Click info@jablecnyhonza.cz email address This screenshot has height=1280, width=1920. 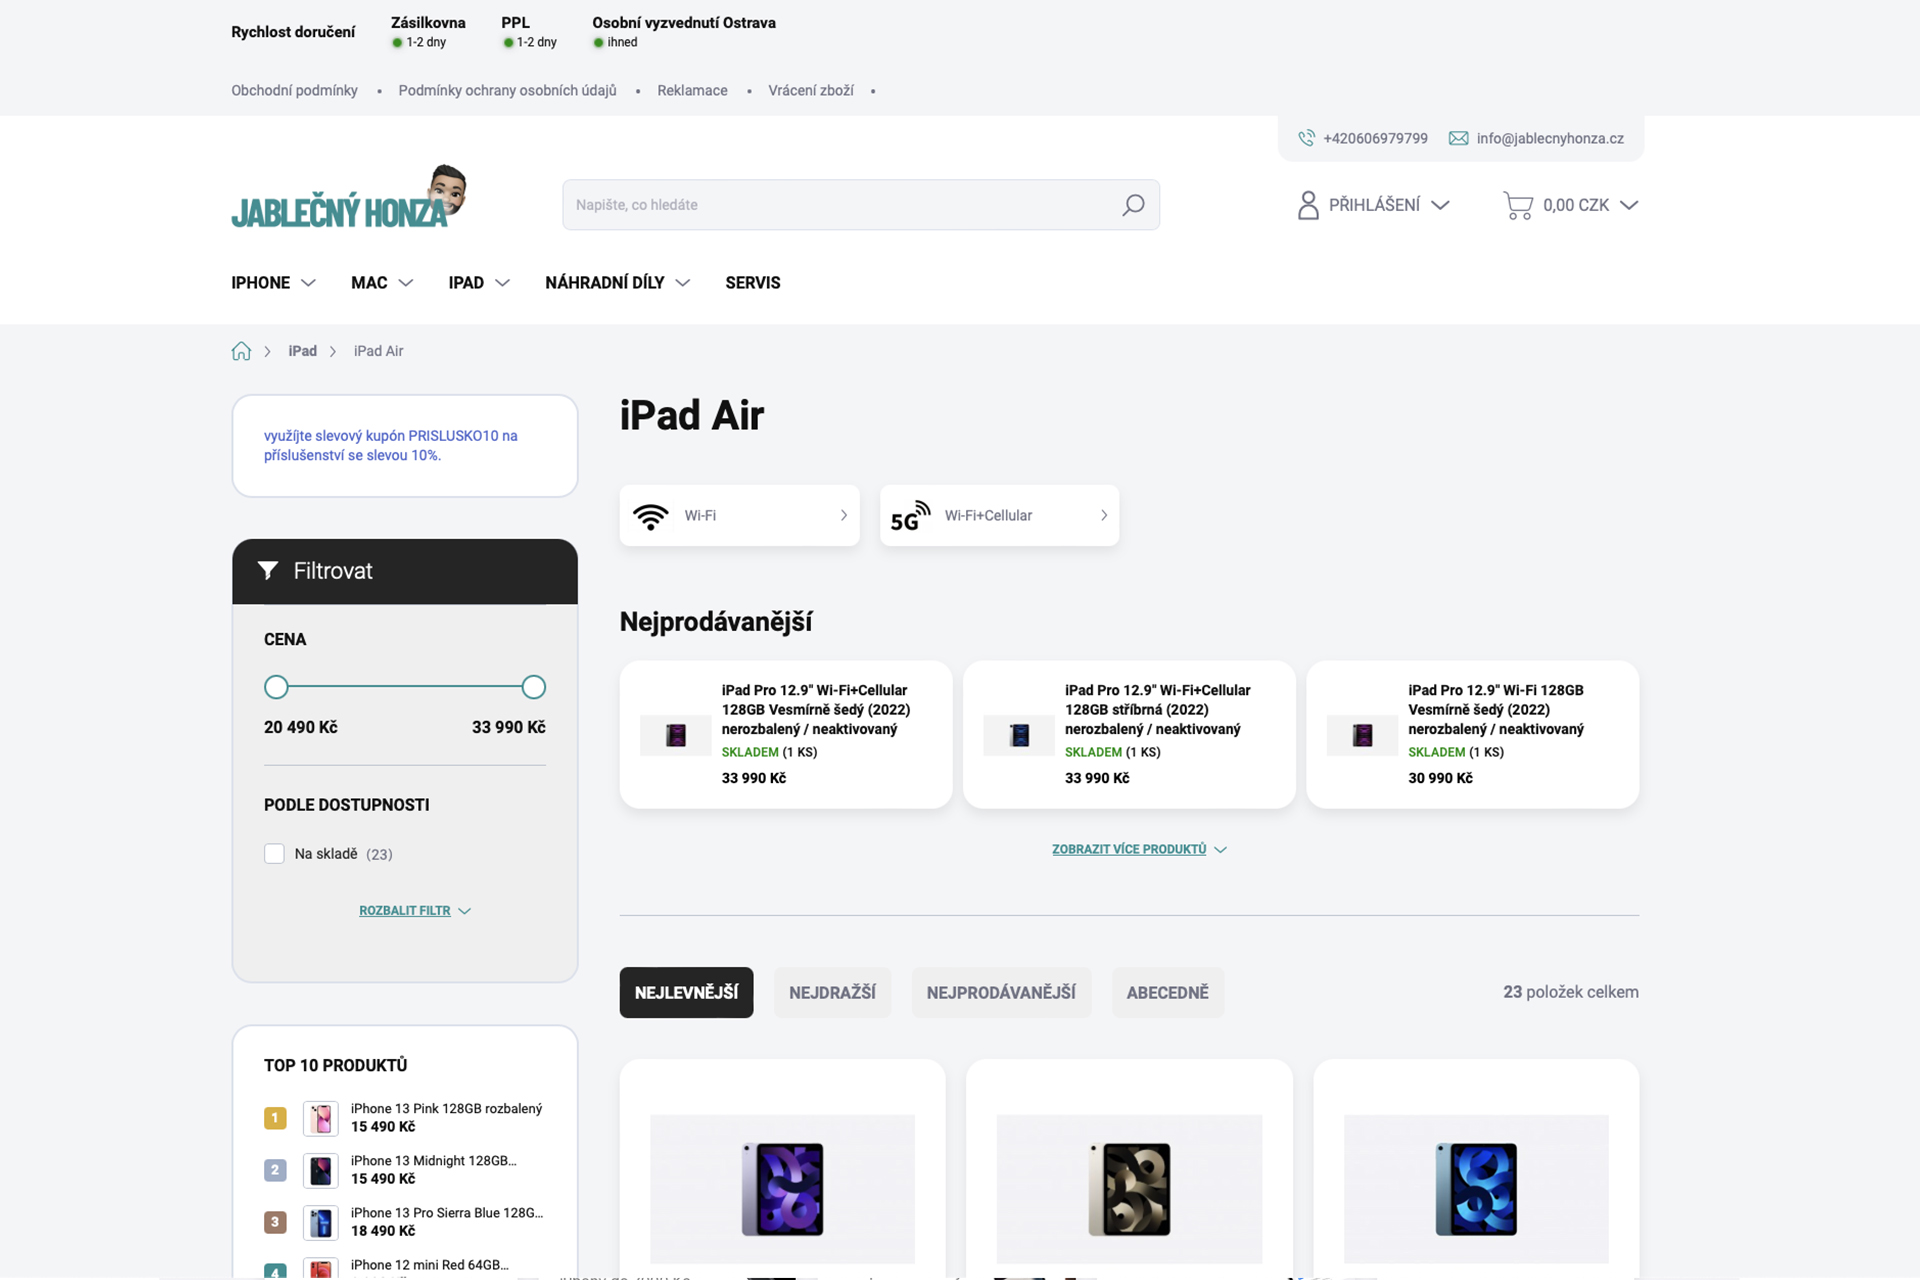click(1550, 138)
